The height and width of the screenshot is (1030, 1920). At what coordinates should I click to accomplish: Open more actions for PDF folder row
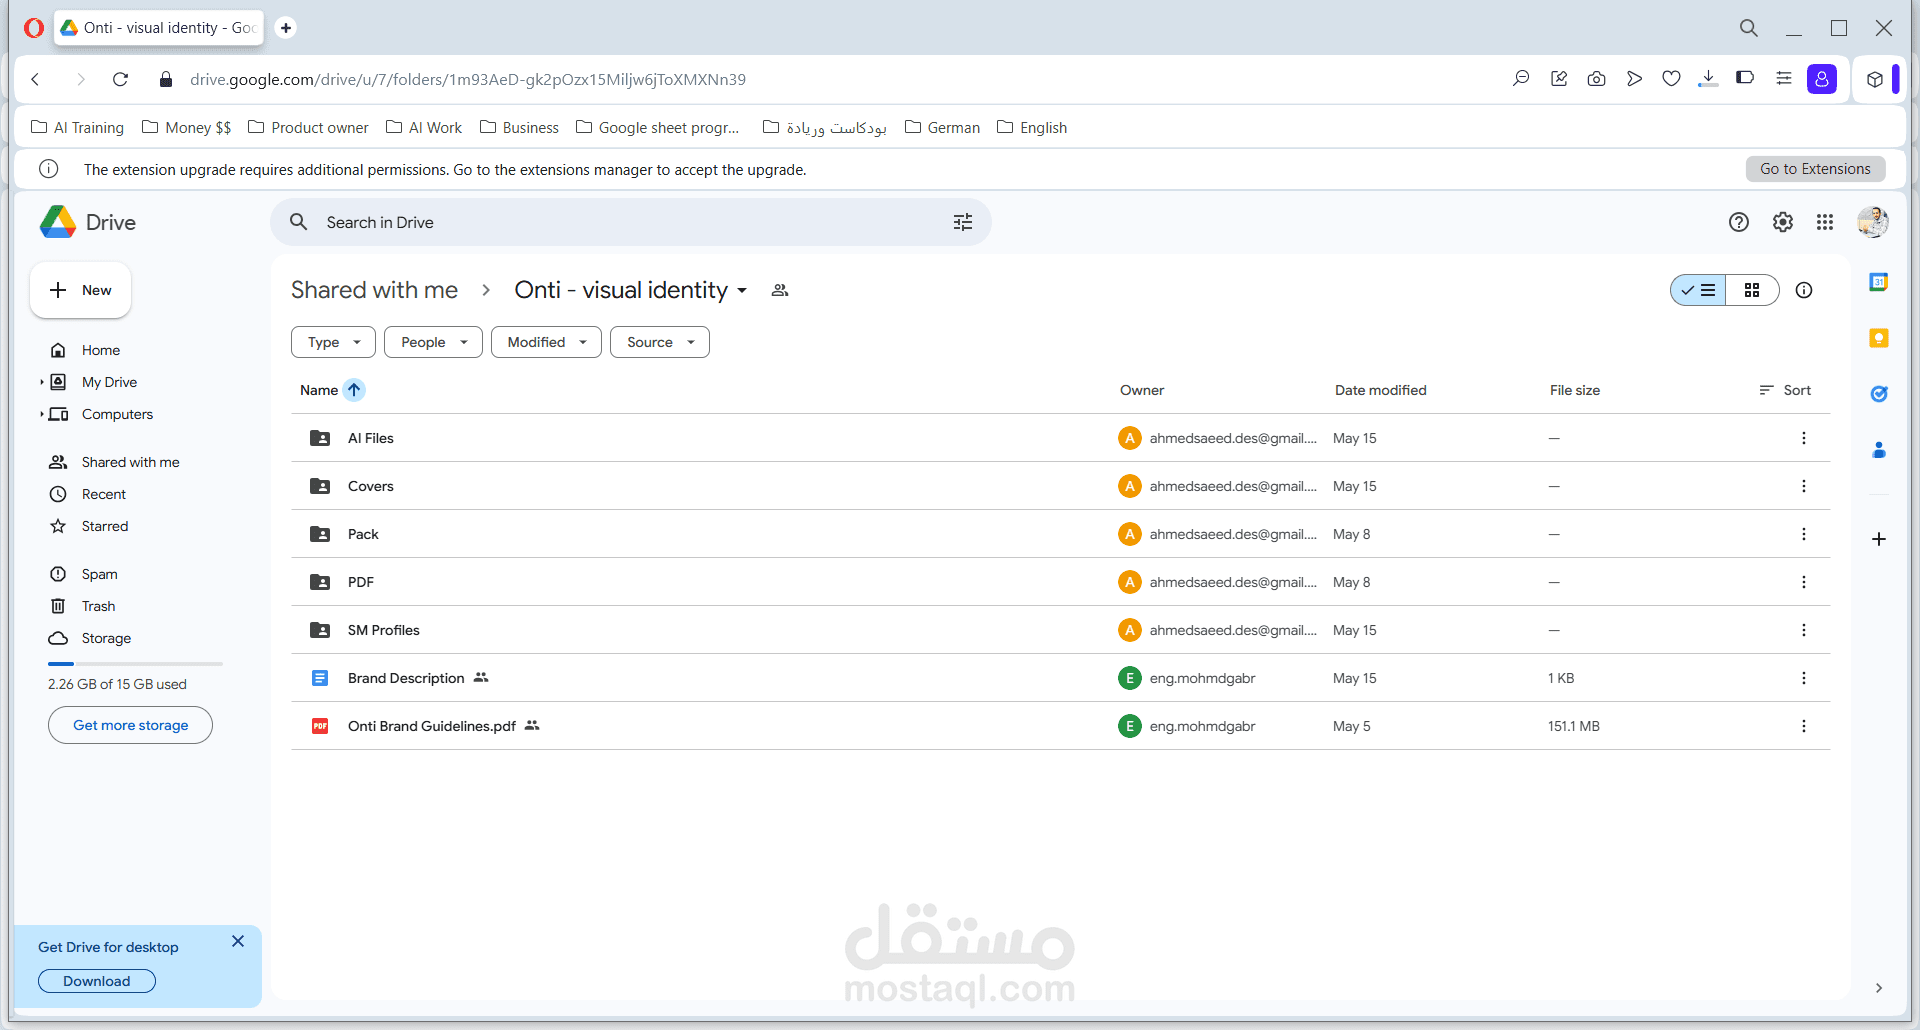(x=1804, y=582)
